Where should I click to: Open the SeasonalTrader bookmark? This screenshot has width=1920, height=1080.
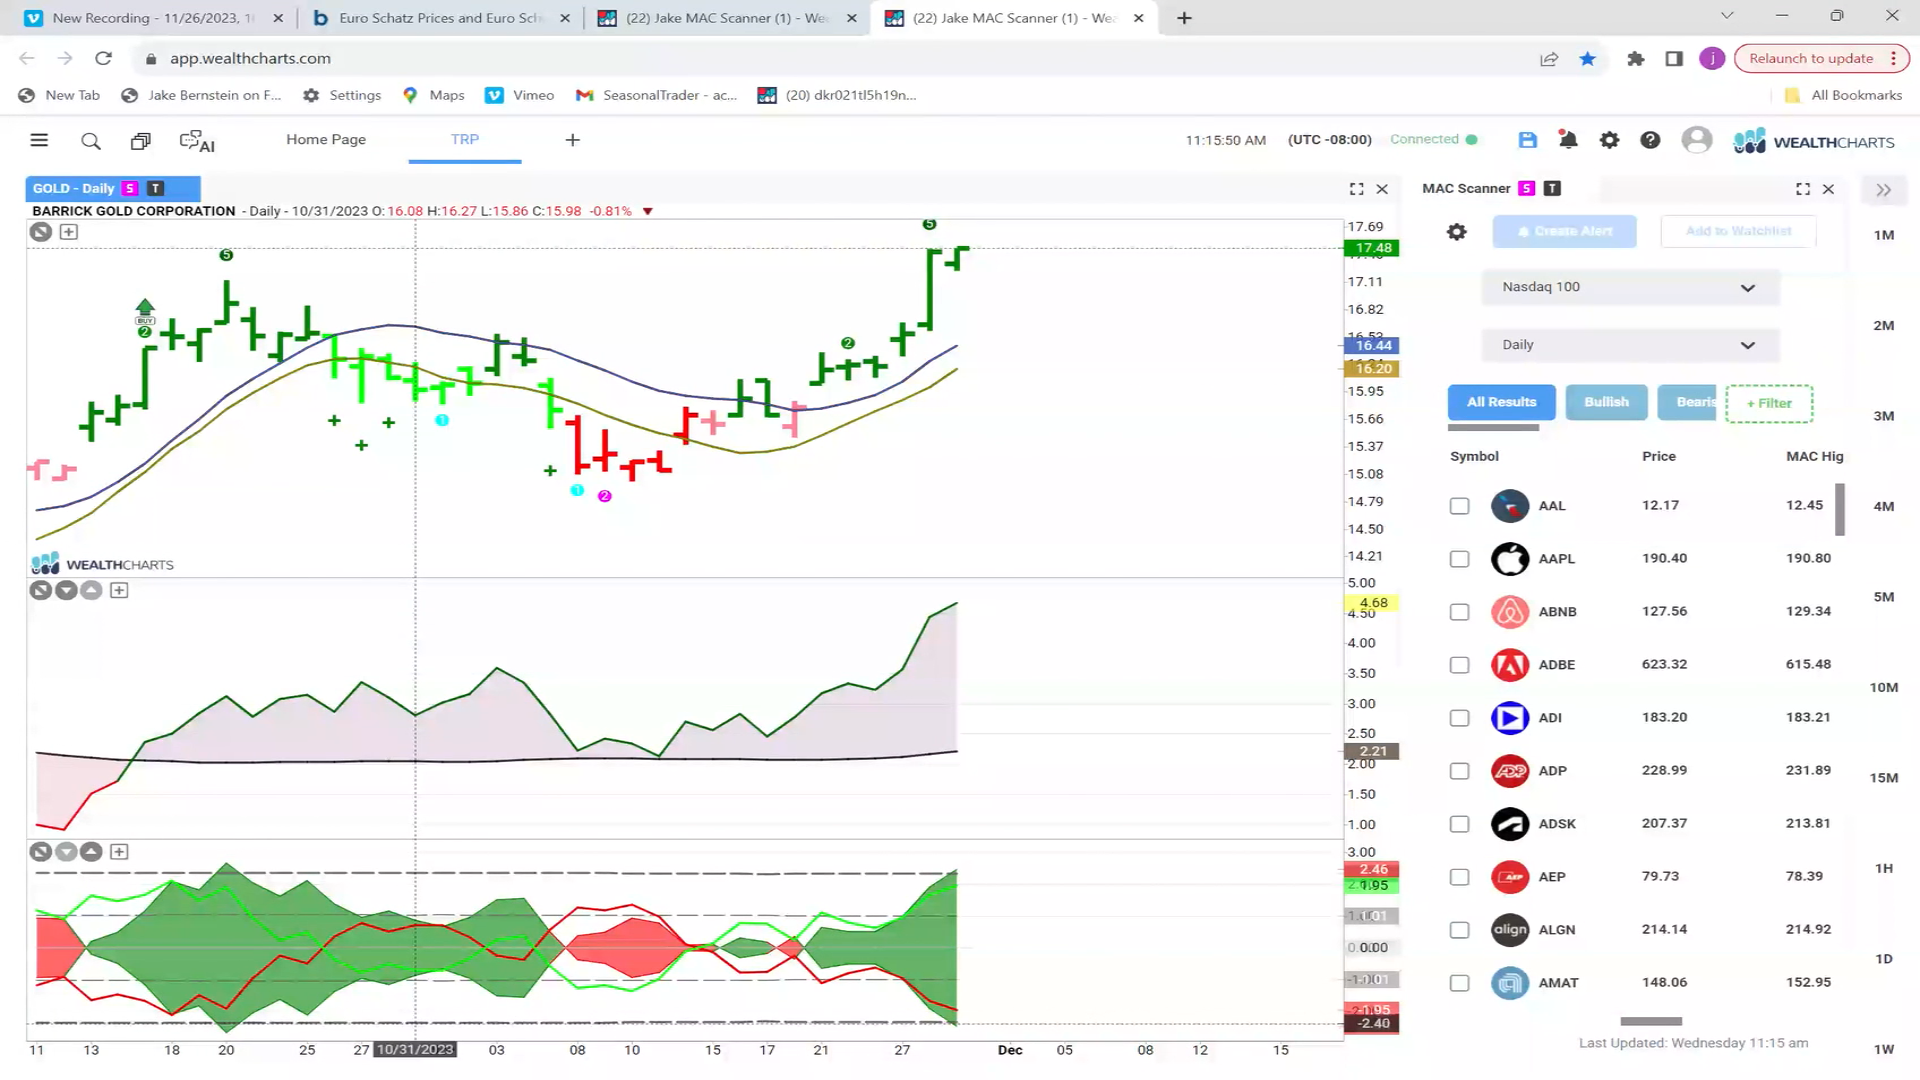point(656,95)
